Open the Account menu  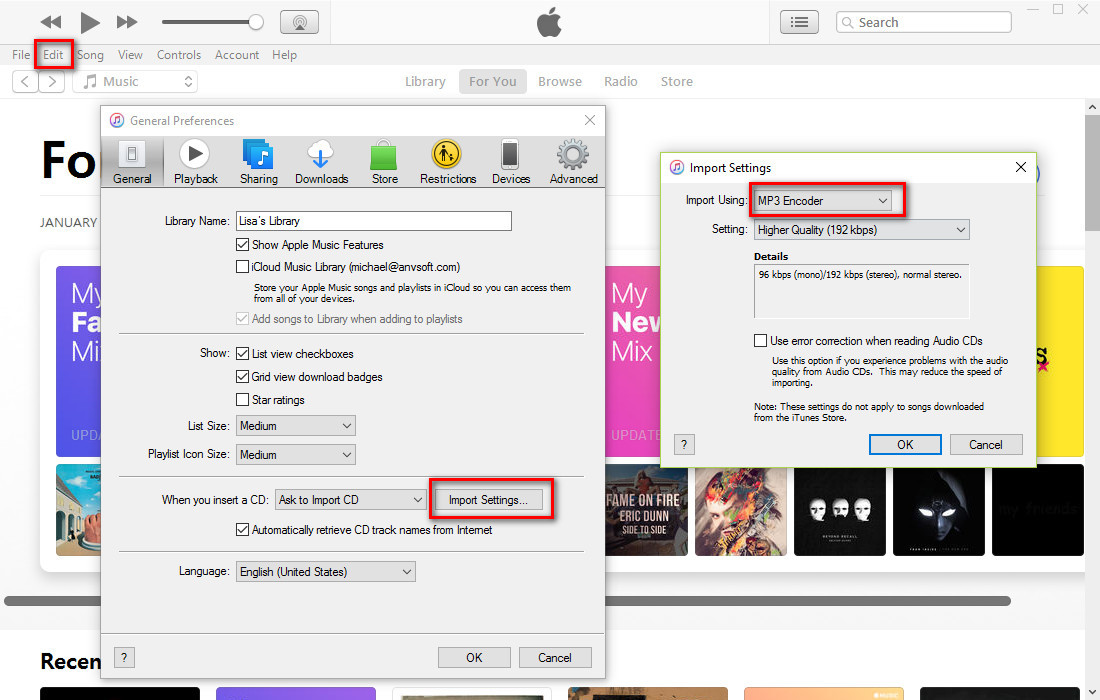(x=237, y=55)
